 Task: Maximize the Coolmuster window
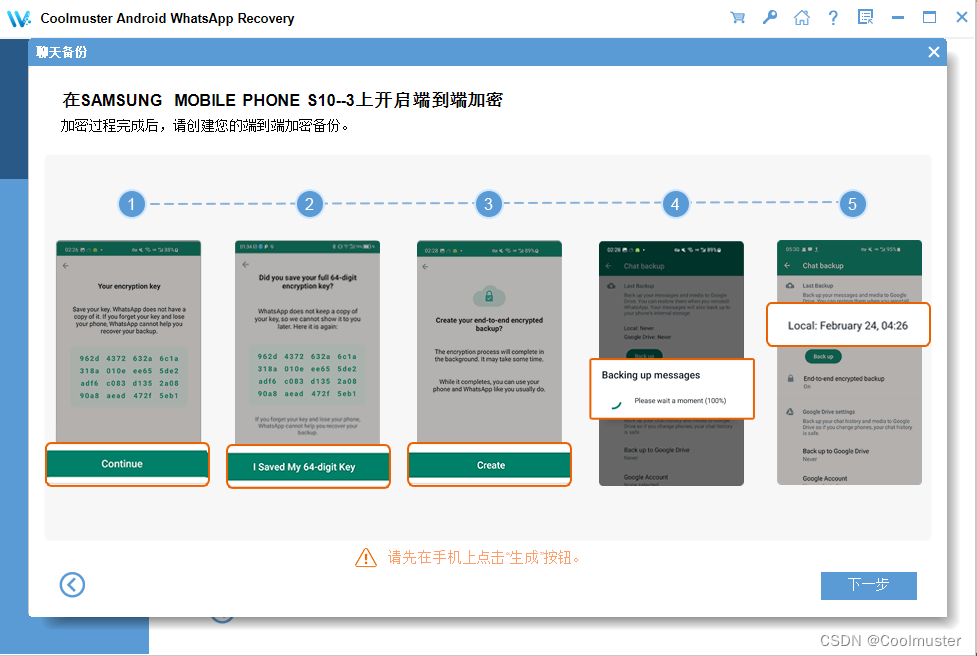pyautogui.click(x=929, y=17)
